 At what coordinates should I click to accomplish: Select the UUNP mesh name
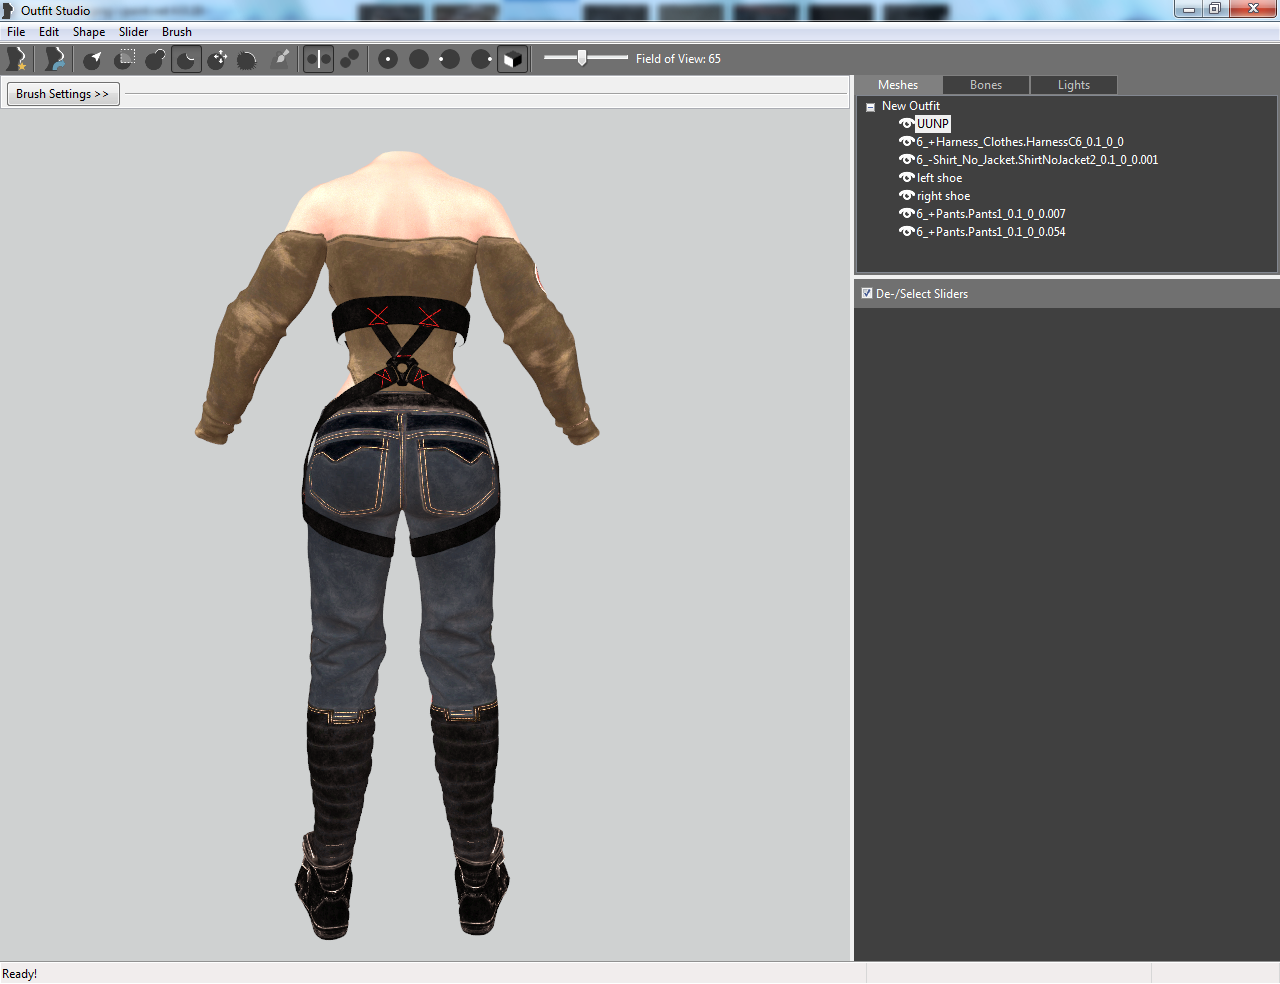(933, 124)
